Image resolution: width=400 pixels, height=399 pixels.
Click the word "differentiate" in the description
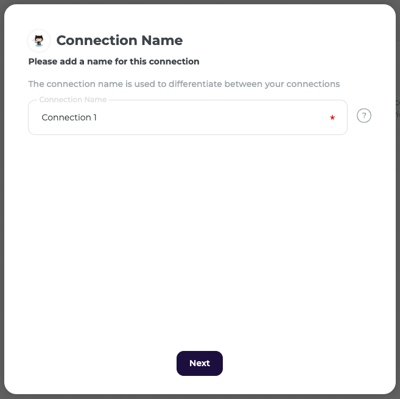pos(195,84)
